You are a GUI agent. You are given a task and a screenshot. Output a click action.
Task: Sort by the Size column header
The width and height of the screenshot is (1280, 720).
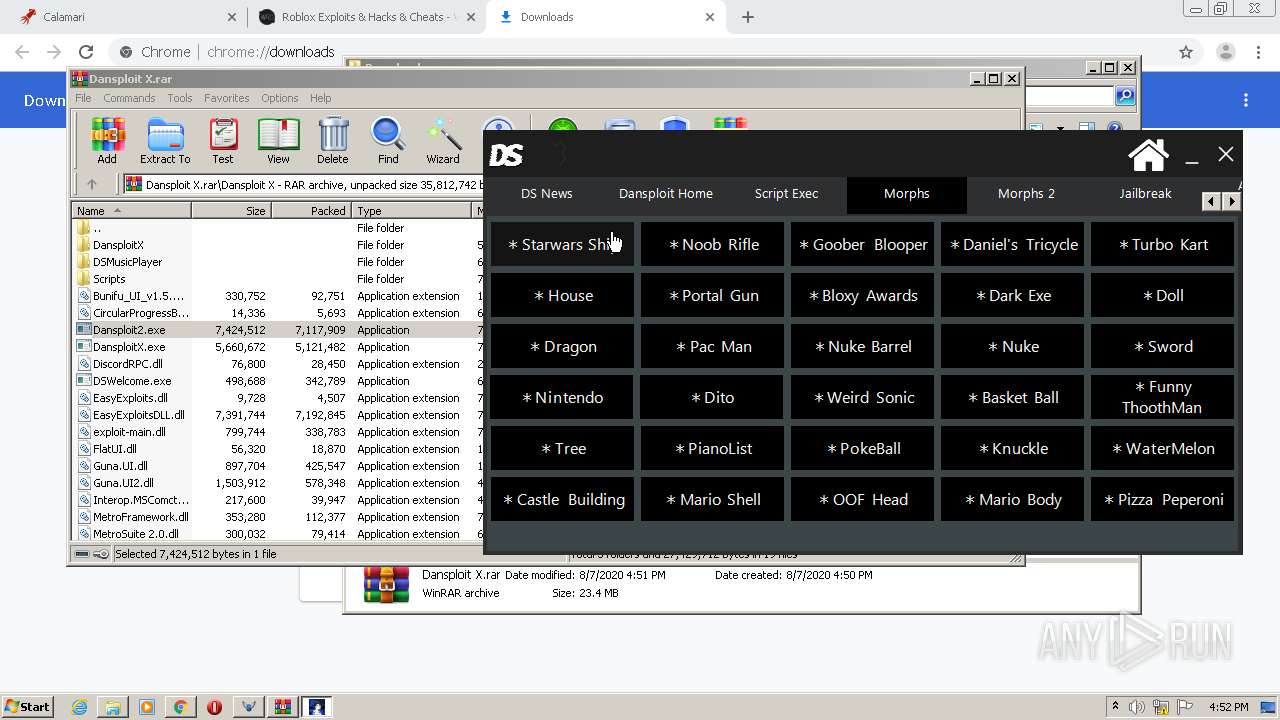[231, 211]
